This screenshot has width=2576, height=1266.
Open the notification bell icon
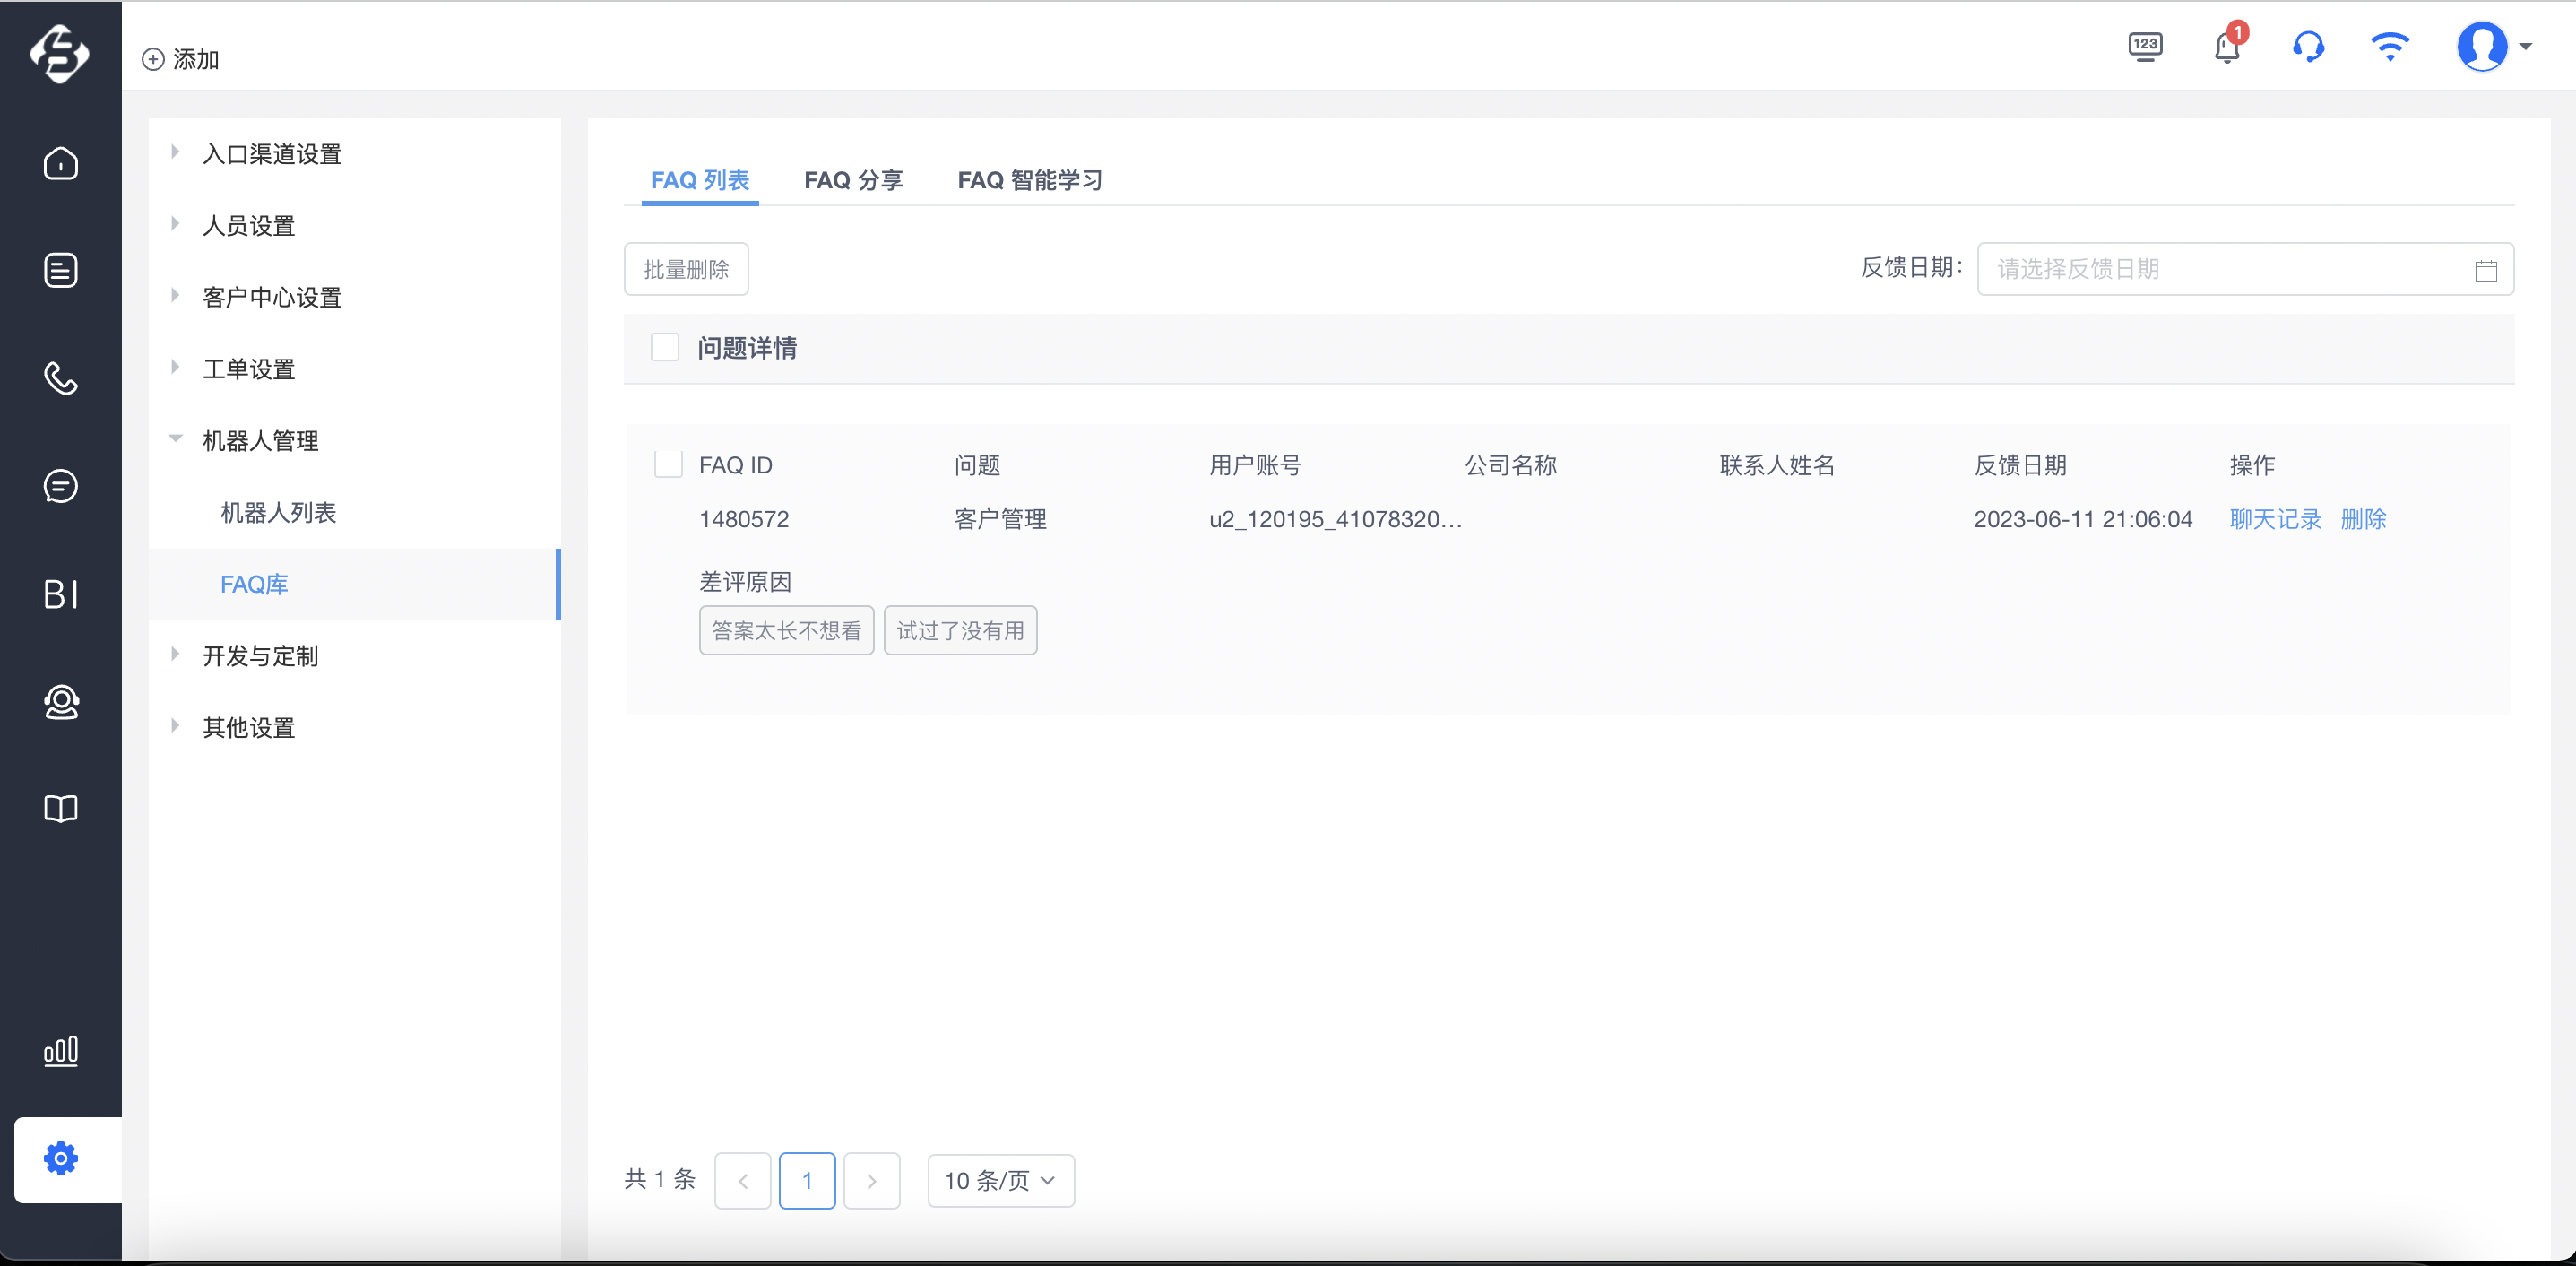pyautogui.click(x=2228, y=46)
